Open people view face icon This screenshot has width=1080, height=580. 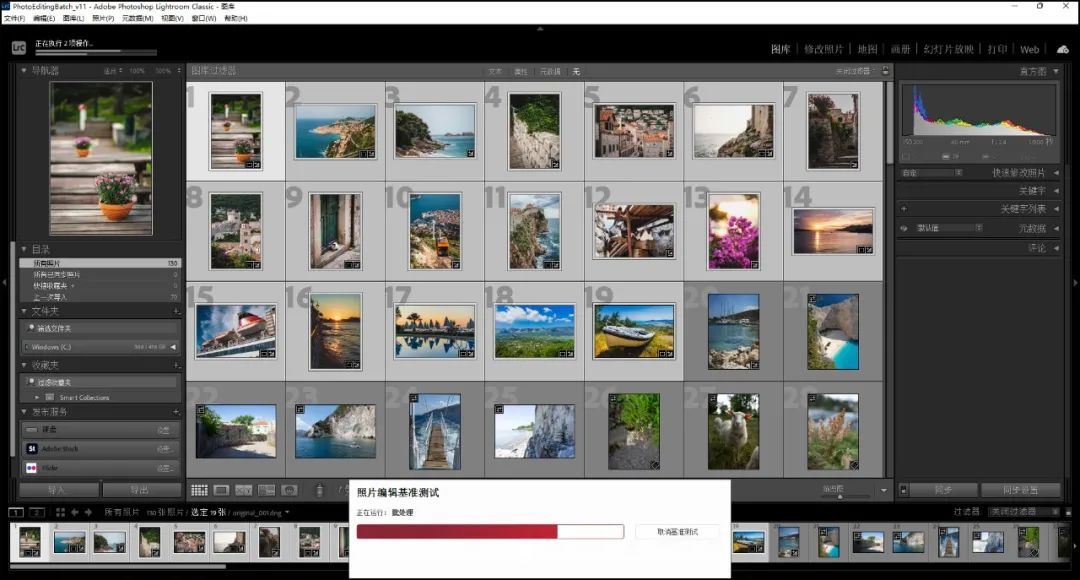coord(289,490)
